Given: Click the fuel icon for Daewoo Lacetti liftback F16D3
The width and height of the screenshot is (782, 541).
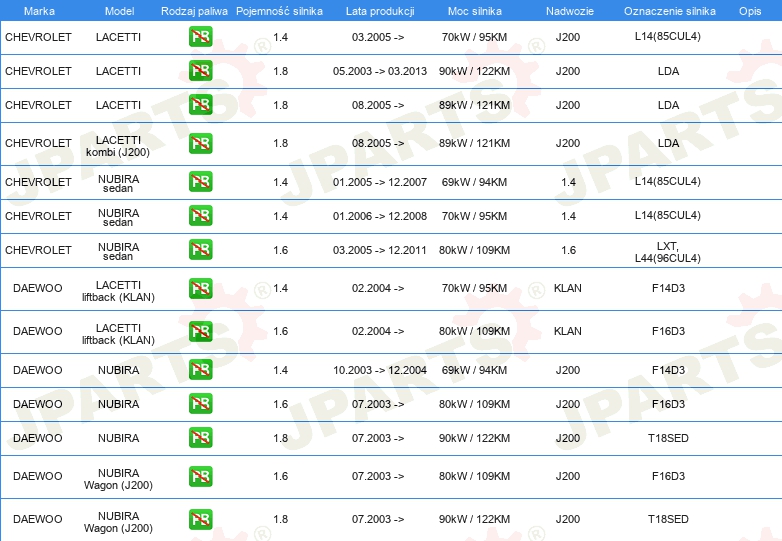Looking at the screenshot, I should pyautogui.click(x=200, y=331).
